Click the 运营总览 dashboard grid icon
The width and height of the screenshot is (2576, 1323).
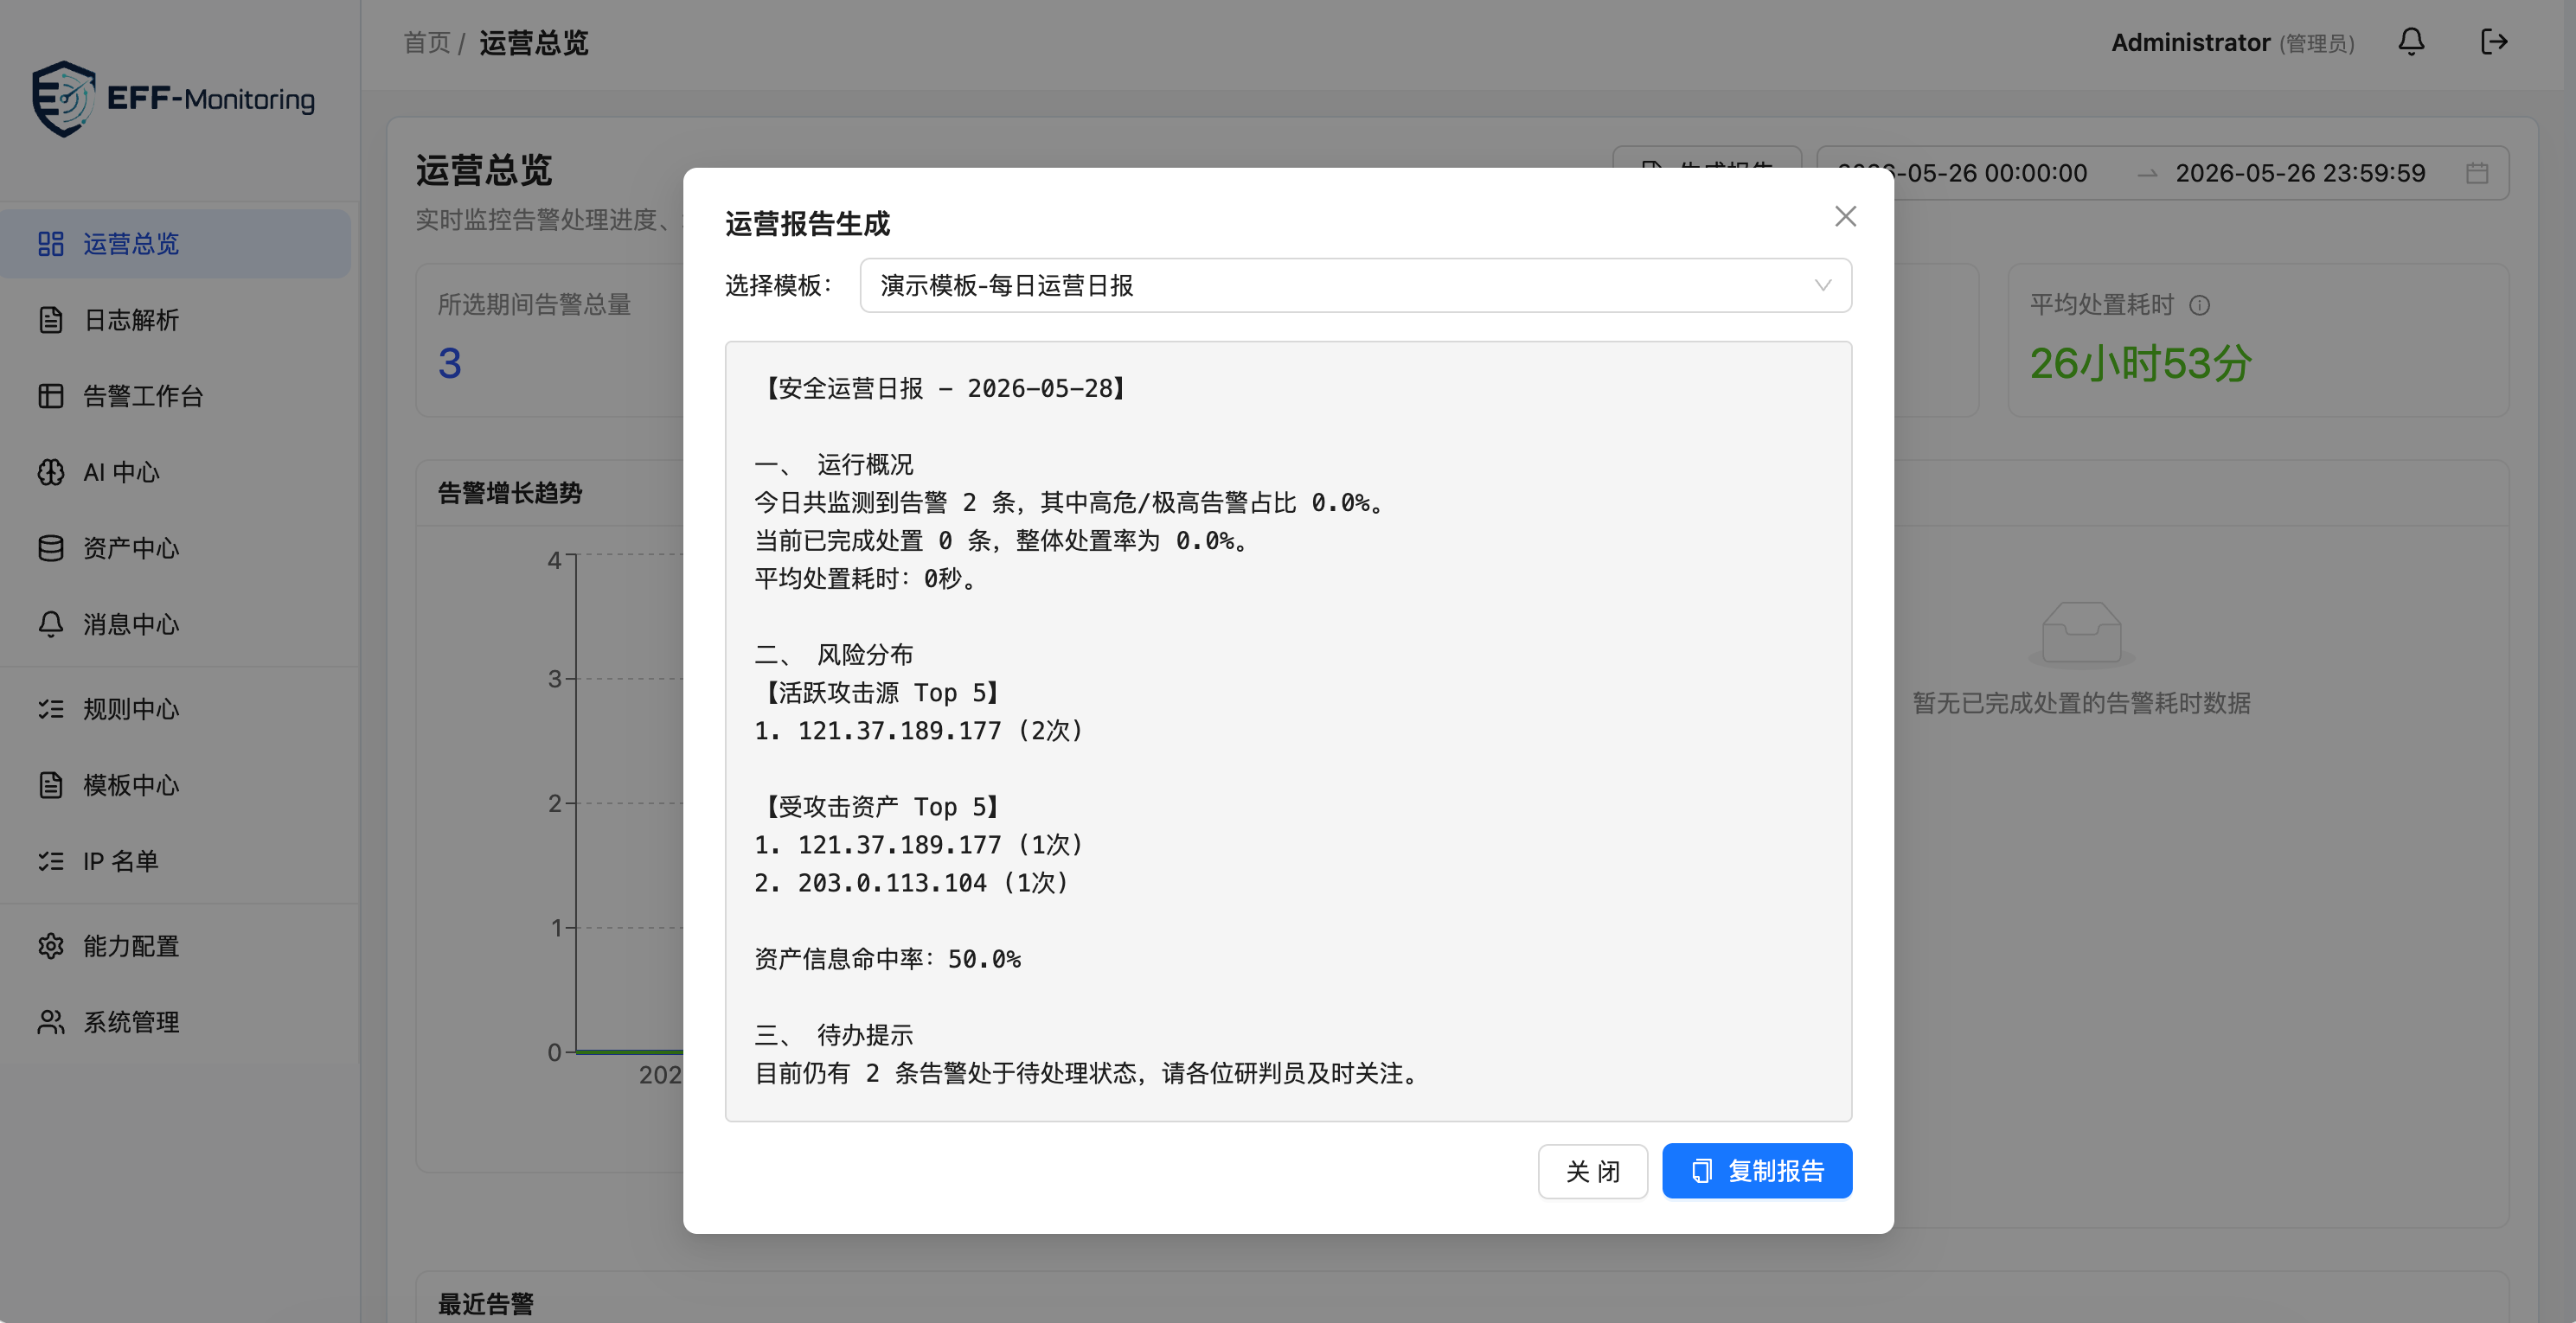51,244
